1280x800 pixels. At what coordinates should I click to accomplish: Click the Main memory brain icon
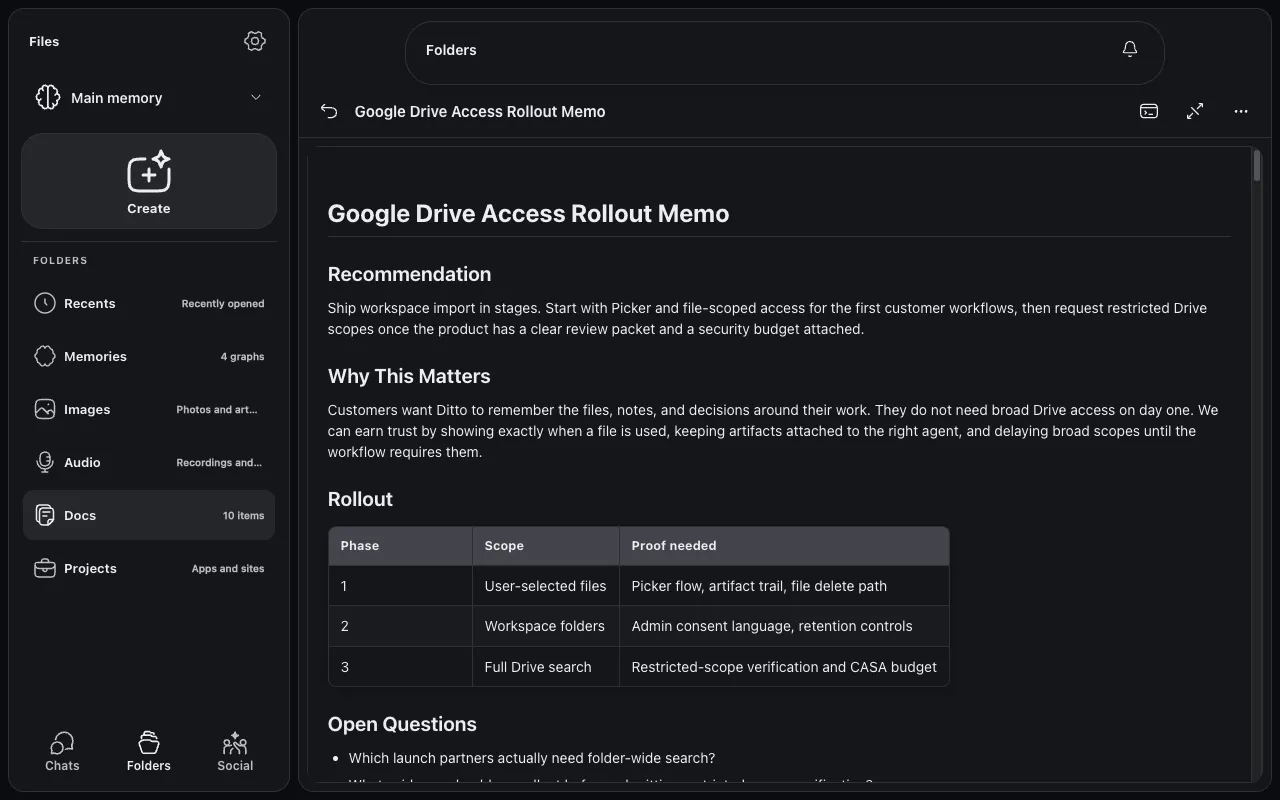(48, 97)
